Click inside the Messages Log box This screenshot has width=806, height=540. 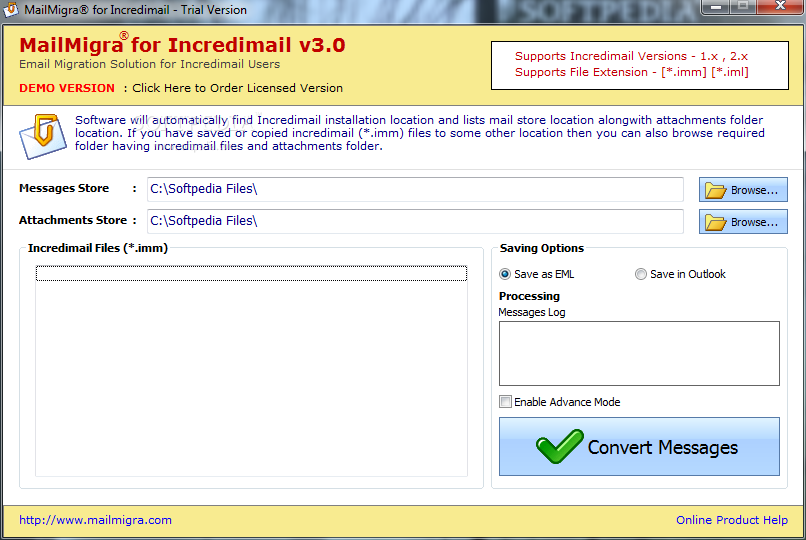click(x=639, y=353)
